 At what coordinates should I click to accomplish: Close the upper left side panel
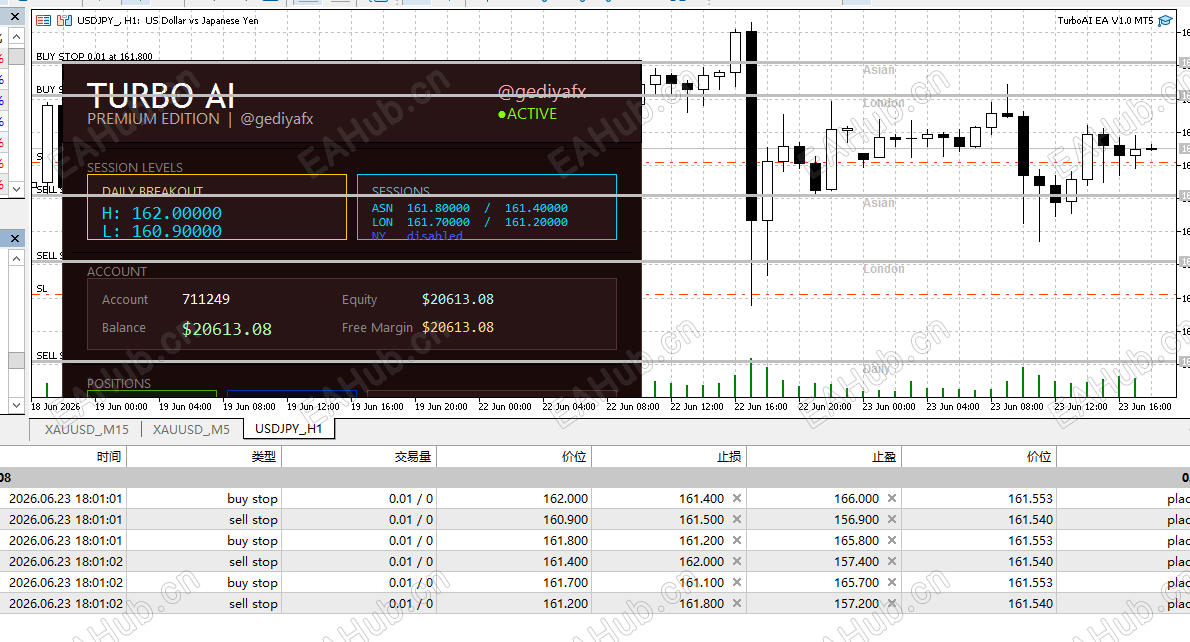click(15, 16)
